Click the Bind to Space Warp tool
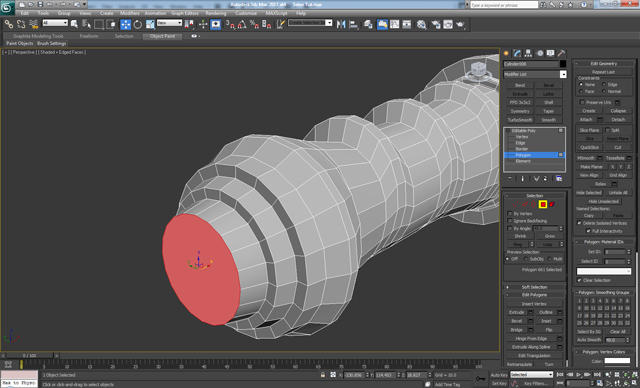Screen dimensions: 640x388 pyautogui.click(x=33, y=24)
